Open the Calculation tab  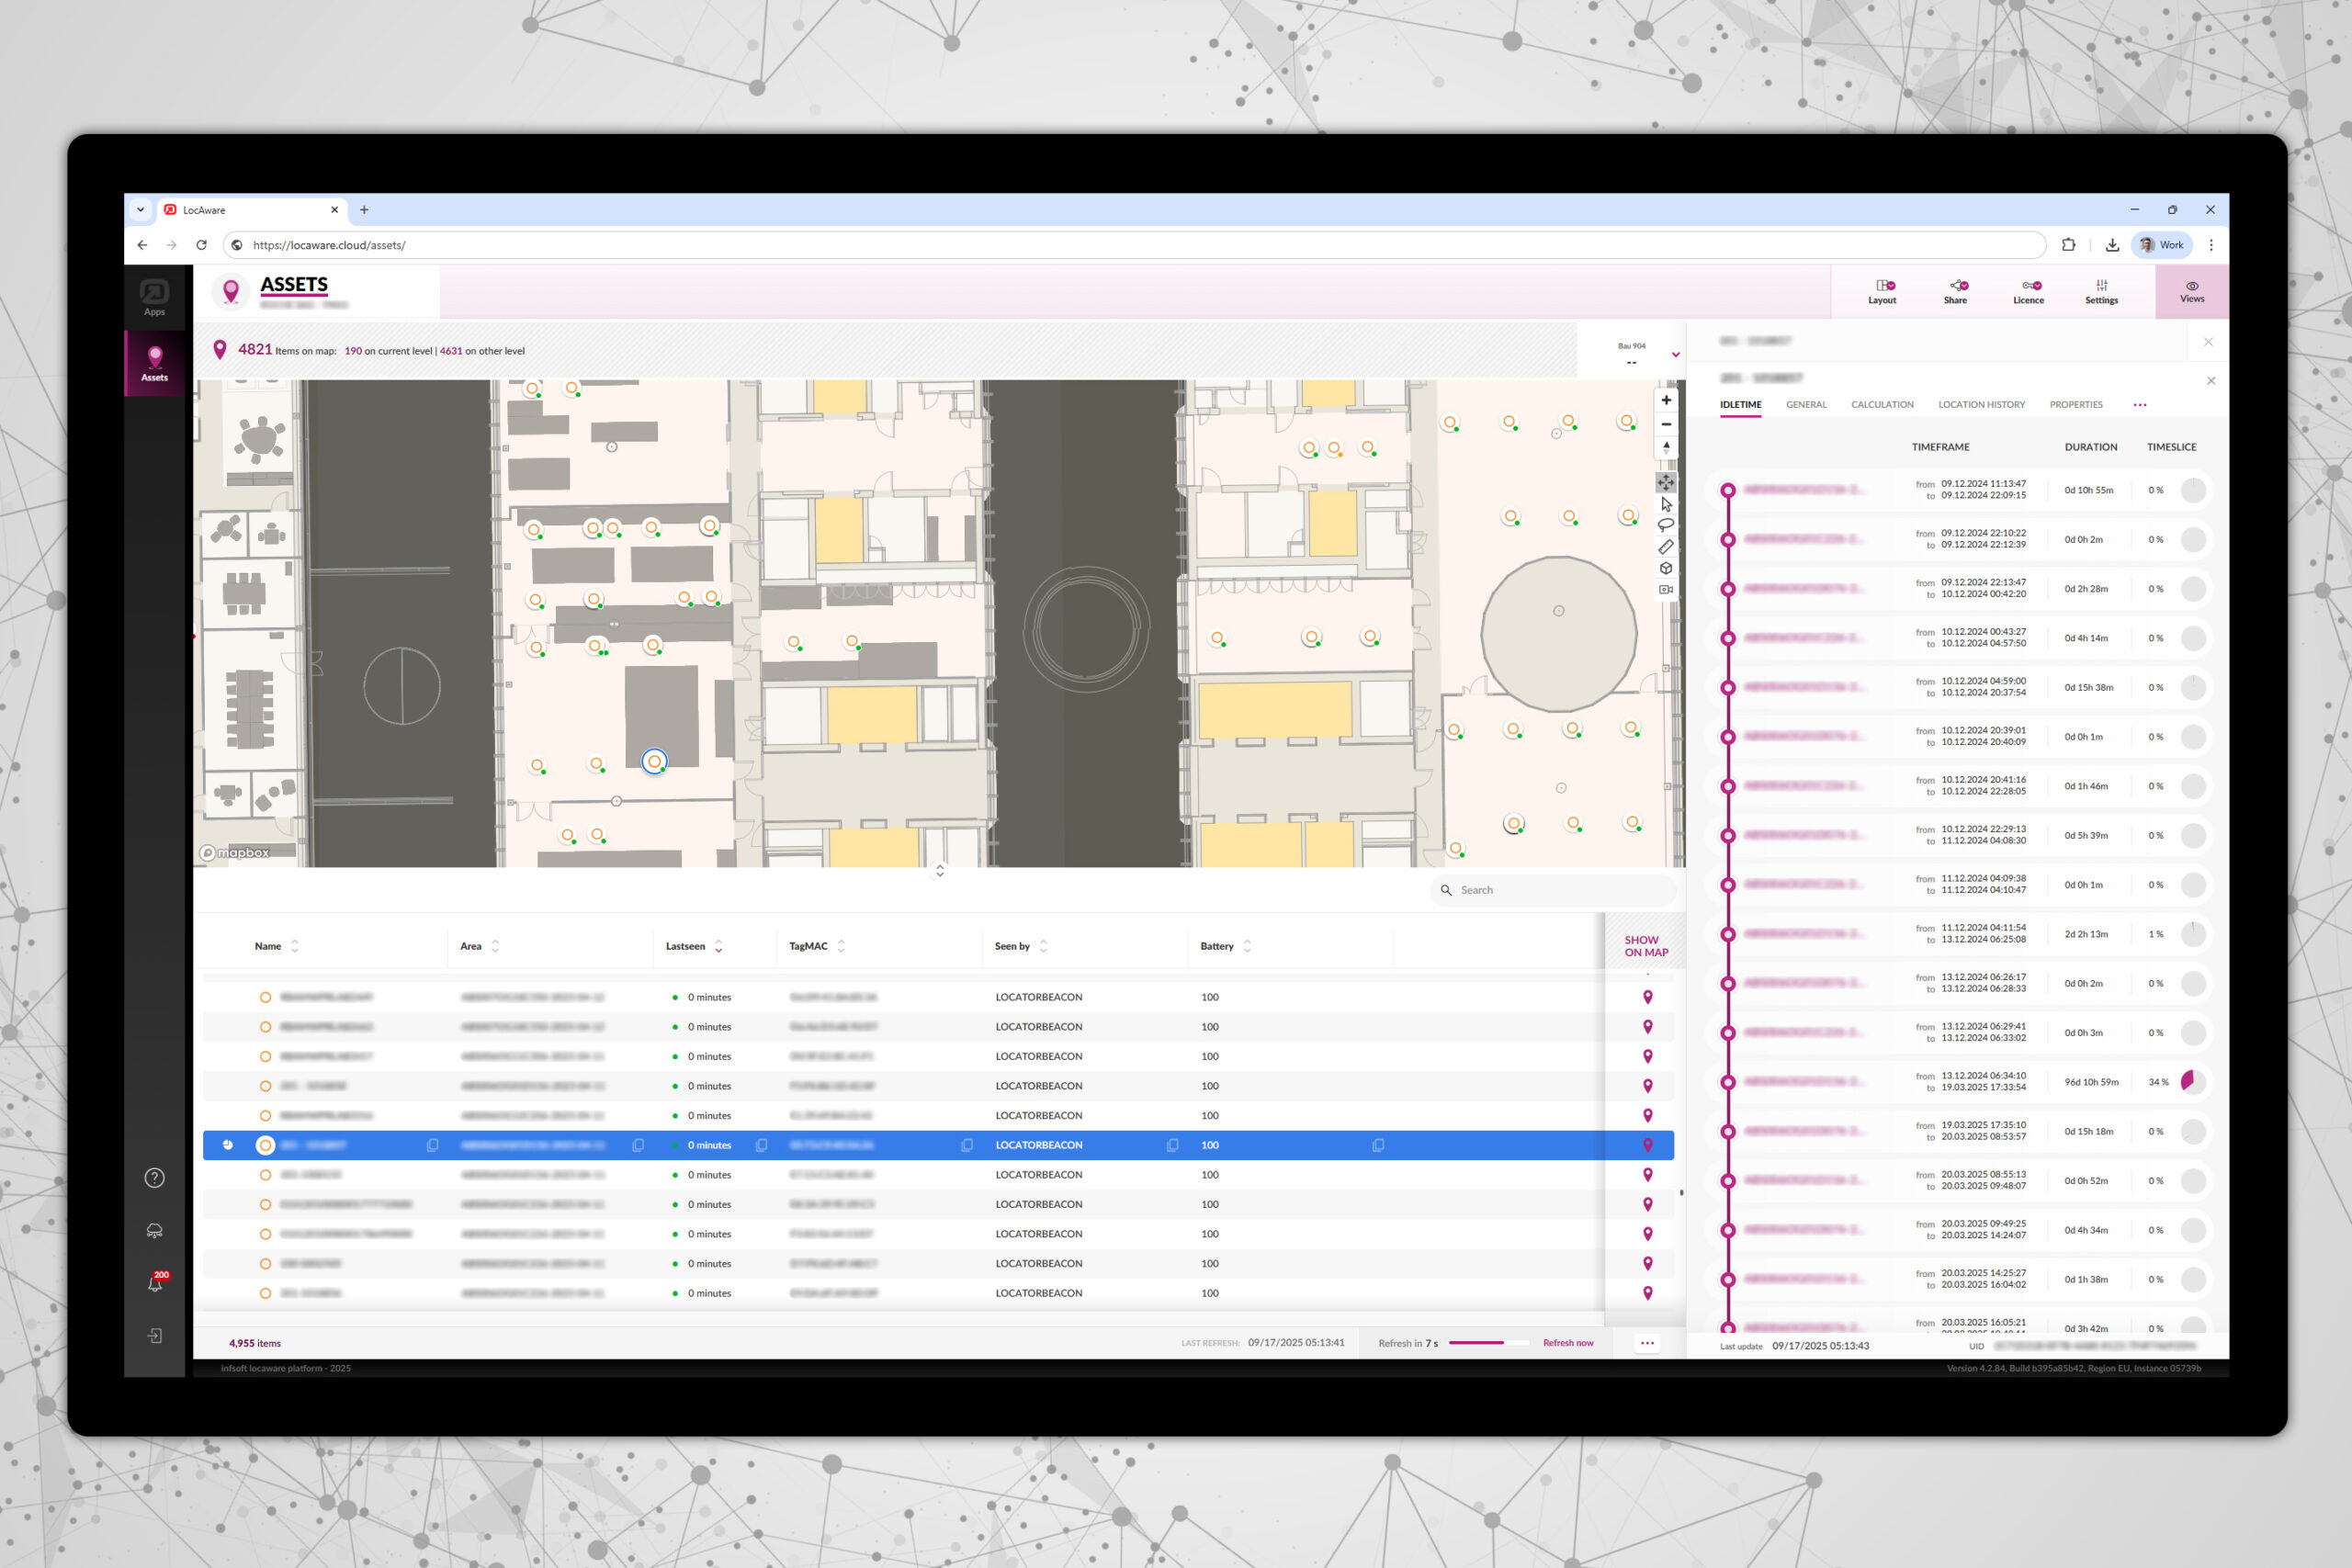(1882, 405)
